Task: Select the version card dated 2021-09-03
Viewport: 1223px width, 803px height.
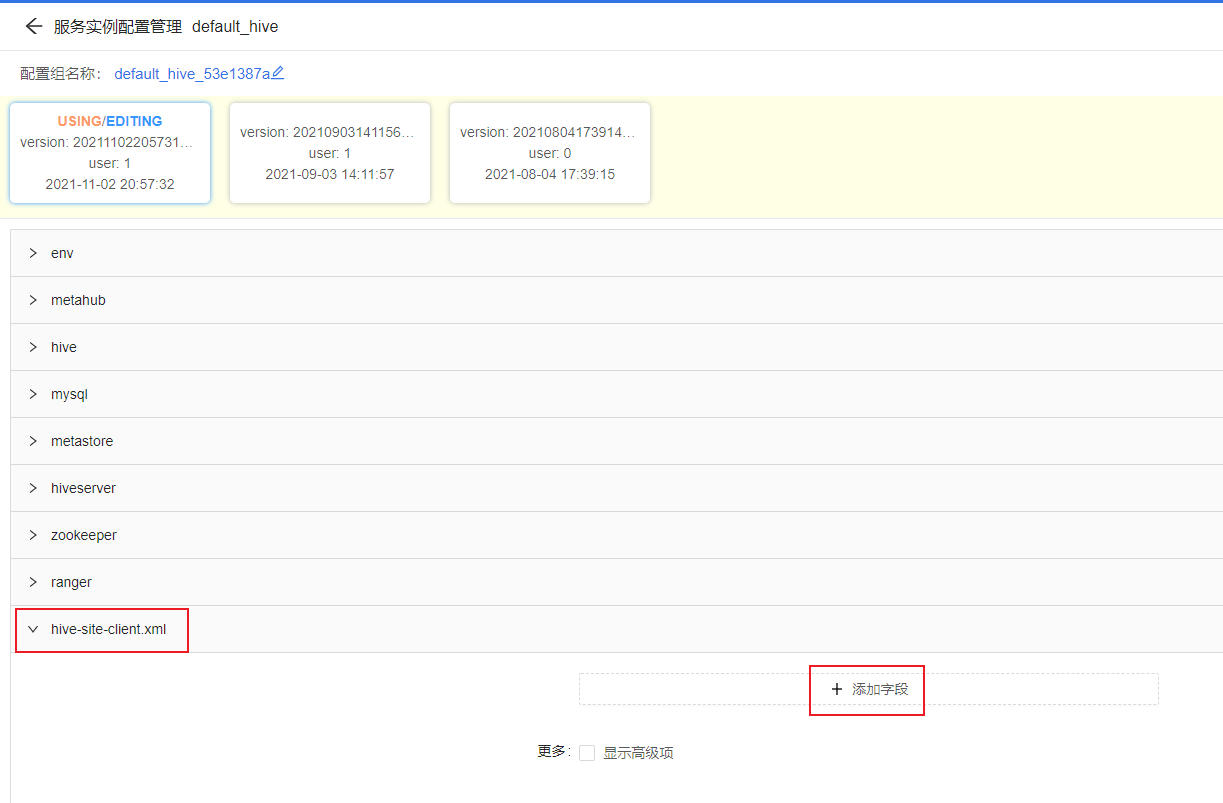Action: point(330,152)
